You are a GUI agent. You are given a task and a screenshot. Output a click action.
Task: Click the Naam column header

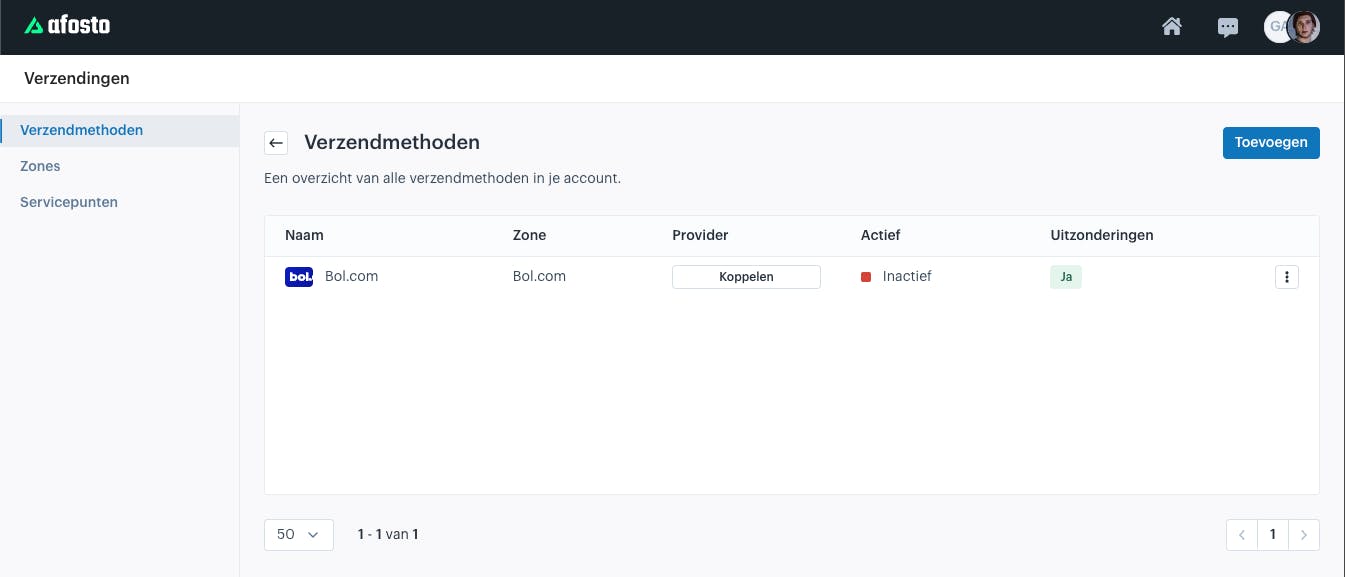click(x=304, y=235)
